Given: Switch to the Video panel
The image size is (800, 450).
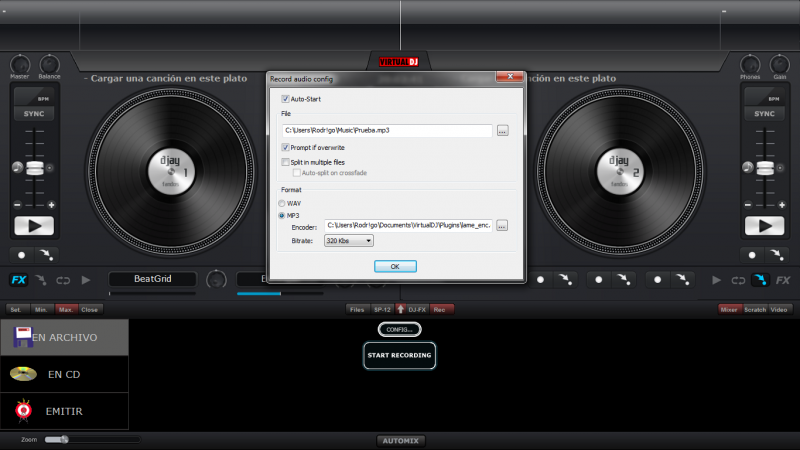Looking at the screenshot, I should [x=779, y=310].
